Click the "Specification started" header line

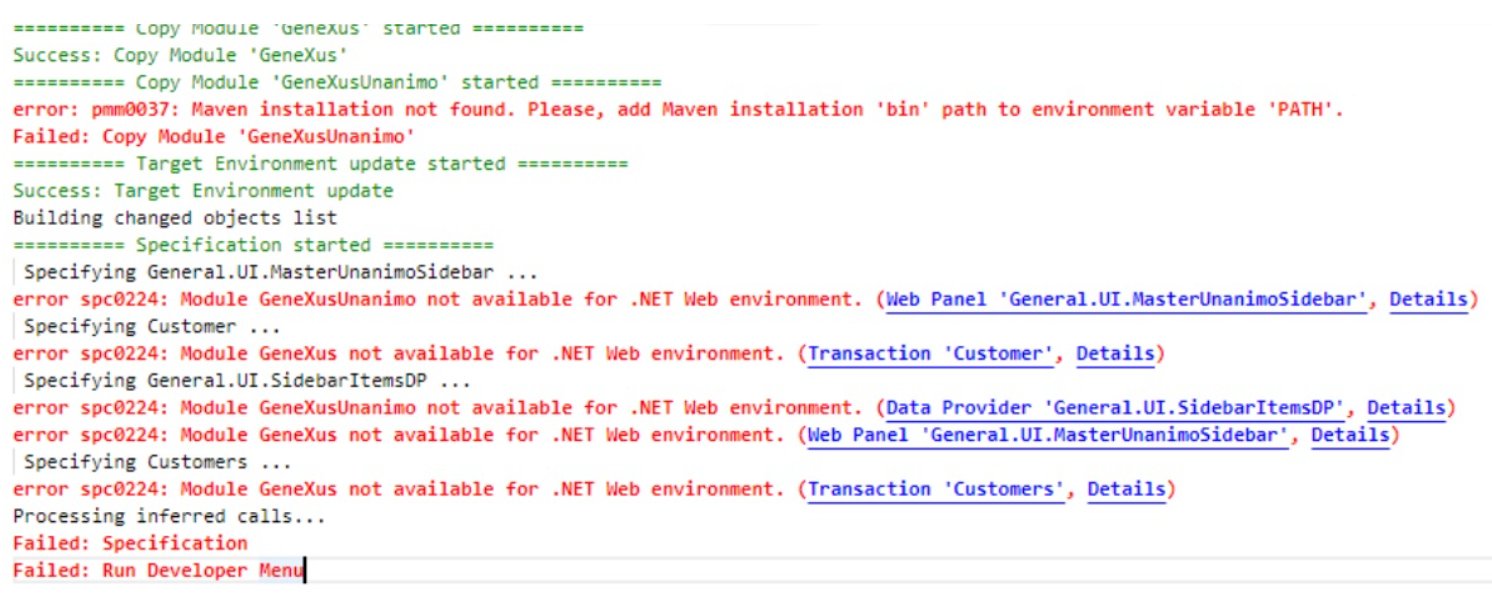pos(253,245)
